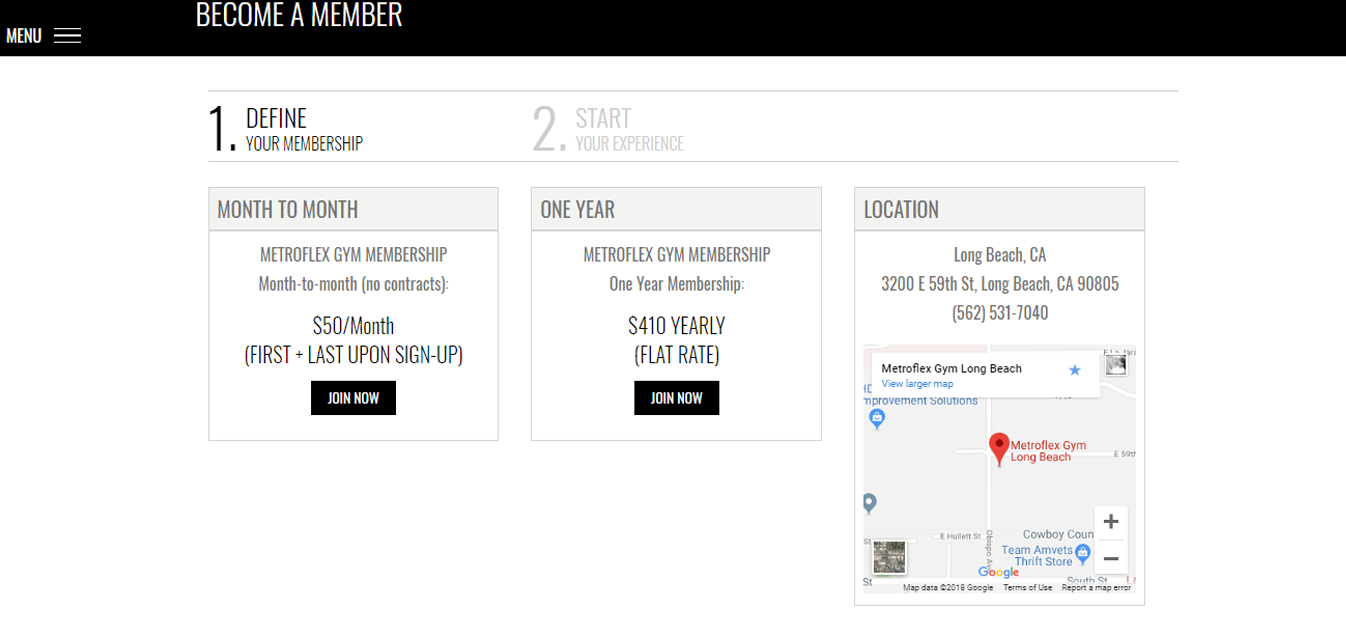This screenshot has height=619, width=1346.
Task: Select the blue Improvement Solutions map marker
Action: (x=877, y=419)
